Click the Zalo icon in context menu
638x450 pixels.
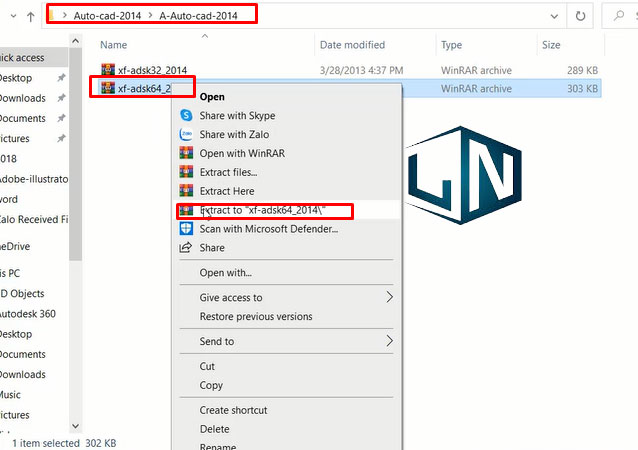(186, 134)
